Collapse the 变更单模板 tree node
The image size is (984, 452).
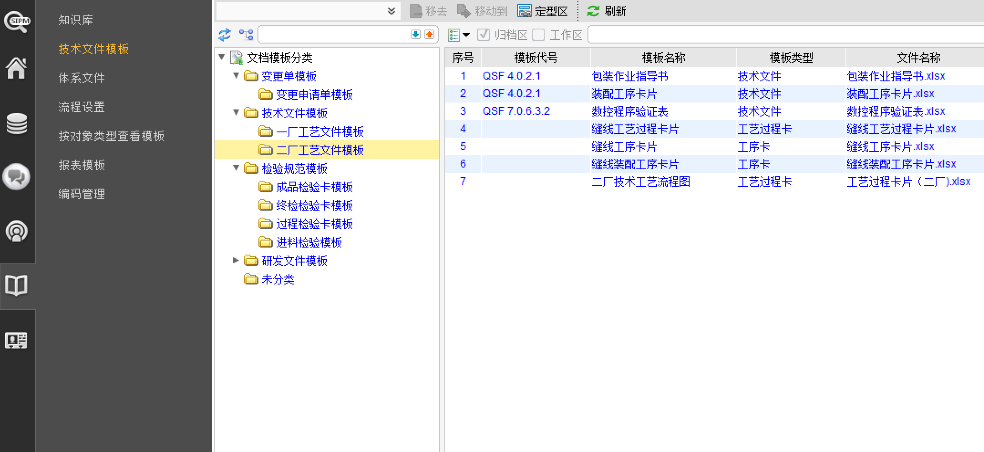236,76
